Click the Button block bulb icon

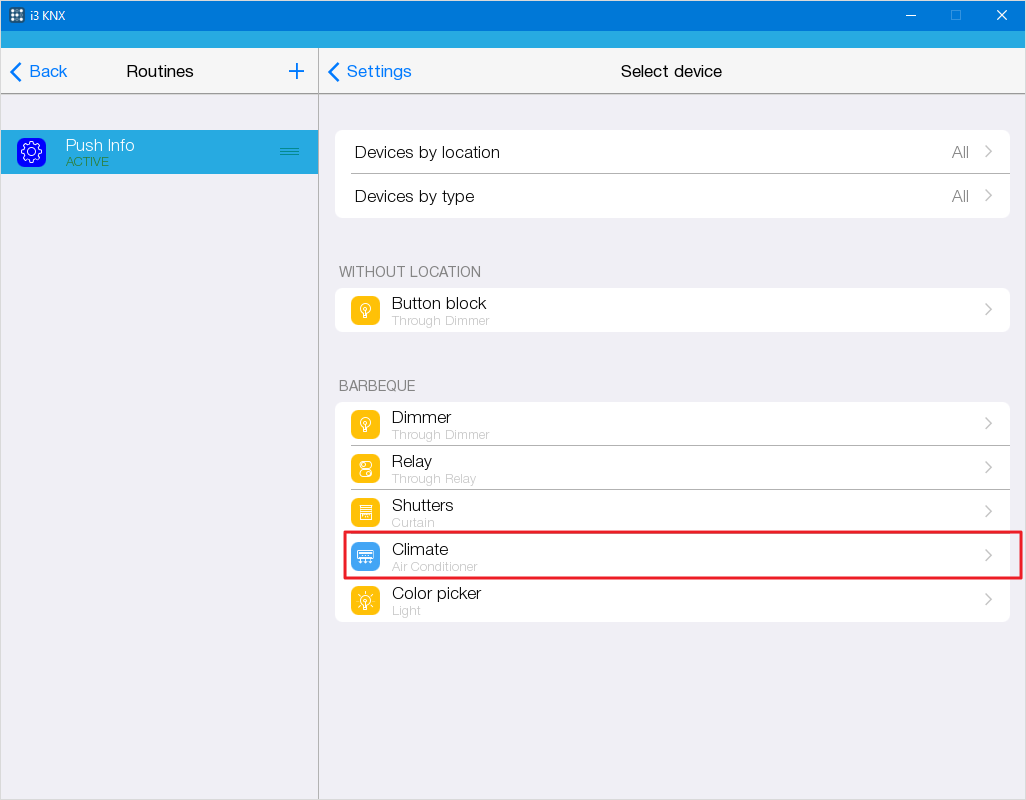[x=365, y=310]
